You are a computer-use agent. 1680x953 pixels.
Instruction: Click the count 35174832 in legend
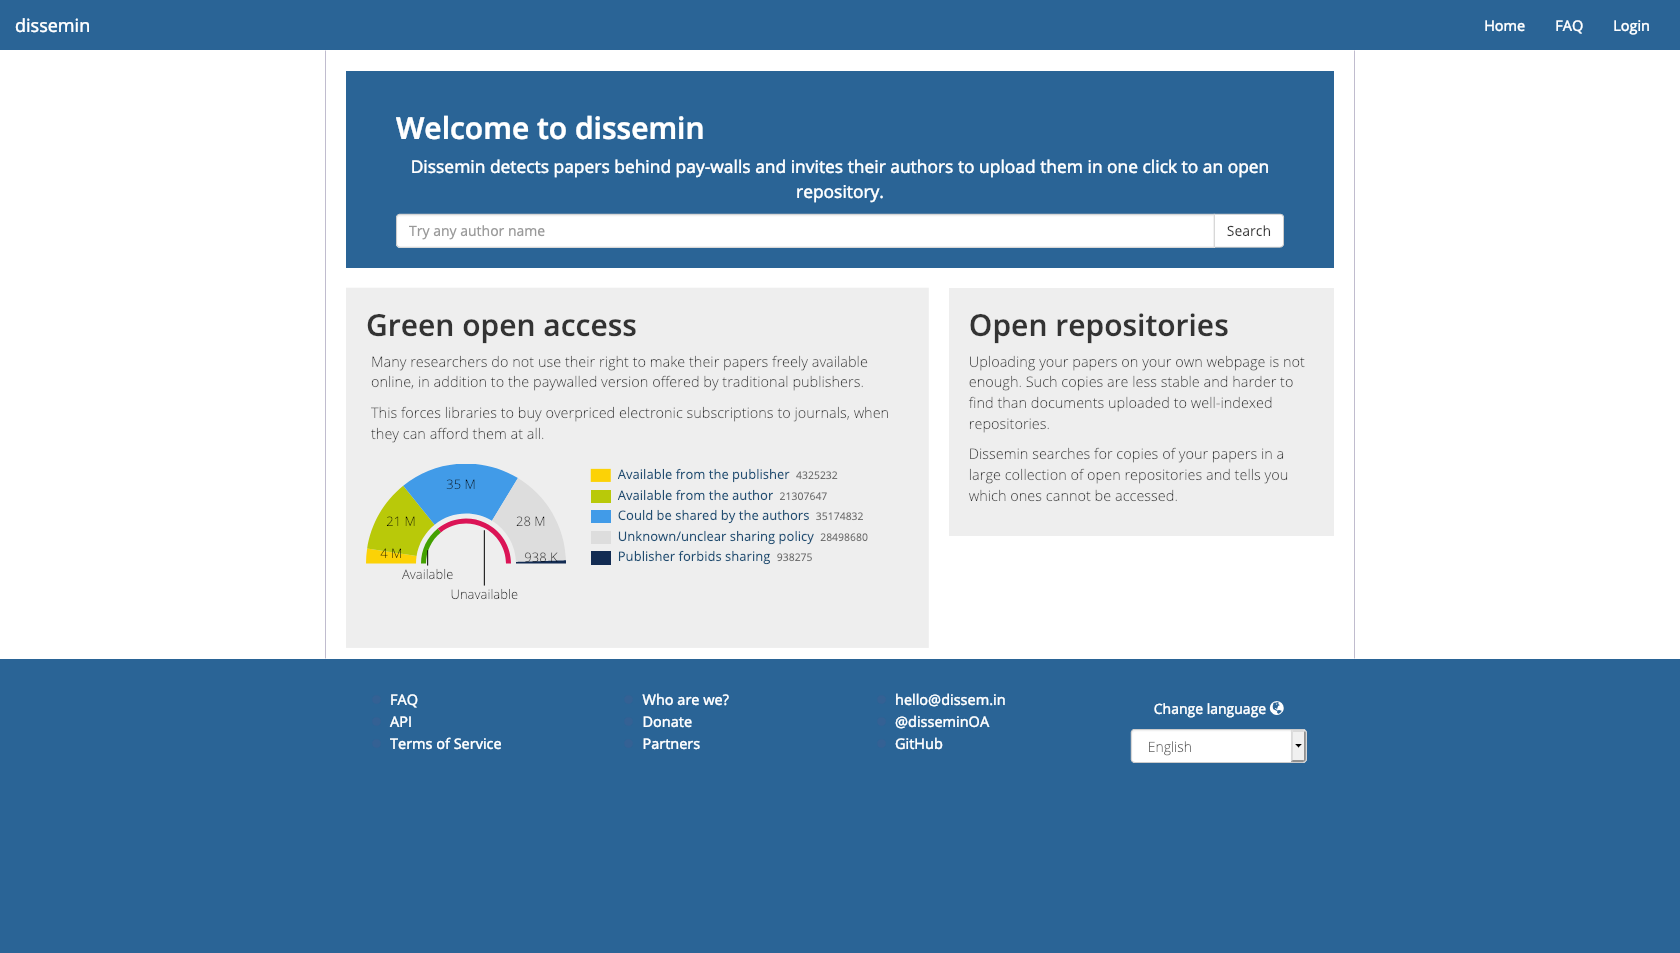point(839,517)
